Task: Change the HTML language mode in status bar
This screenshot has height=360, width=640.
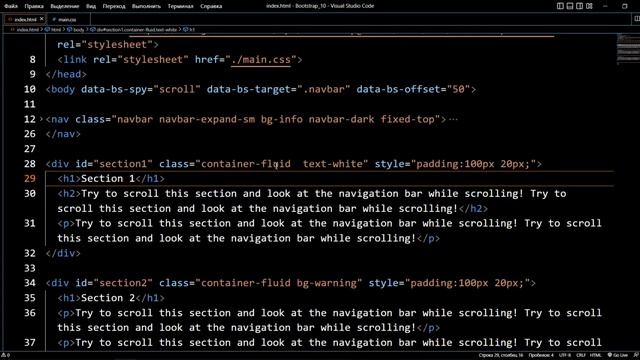Action: [596, 355]
